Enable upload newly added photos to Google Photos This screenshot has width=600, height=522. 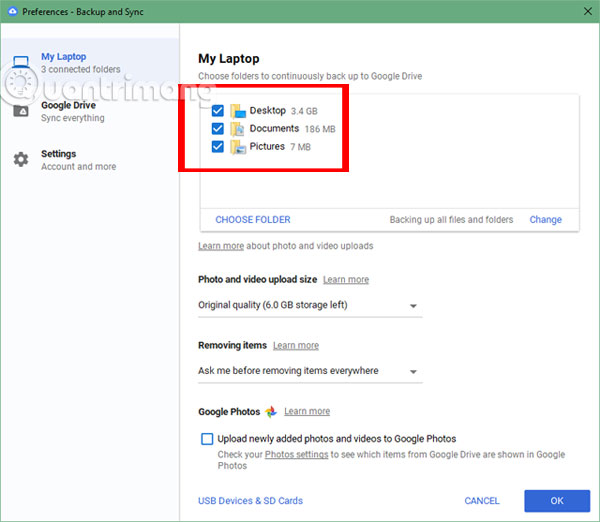click(207, 439)
